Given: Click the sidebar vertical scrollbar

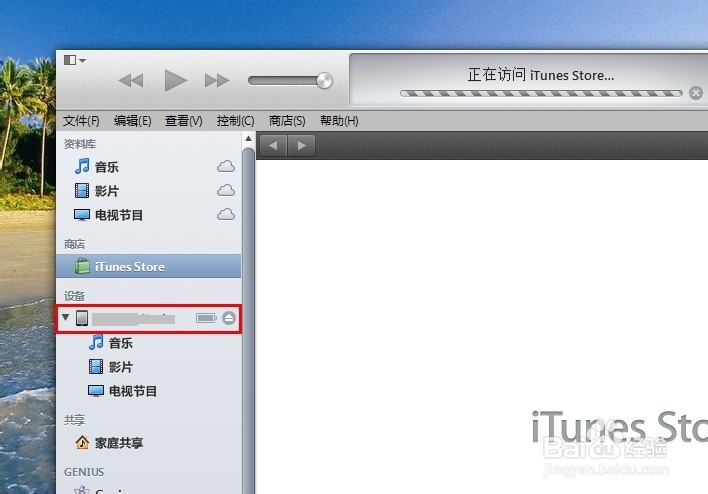Looking at the screenshot, I should pos(248,321).
